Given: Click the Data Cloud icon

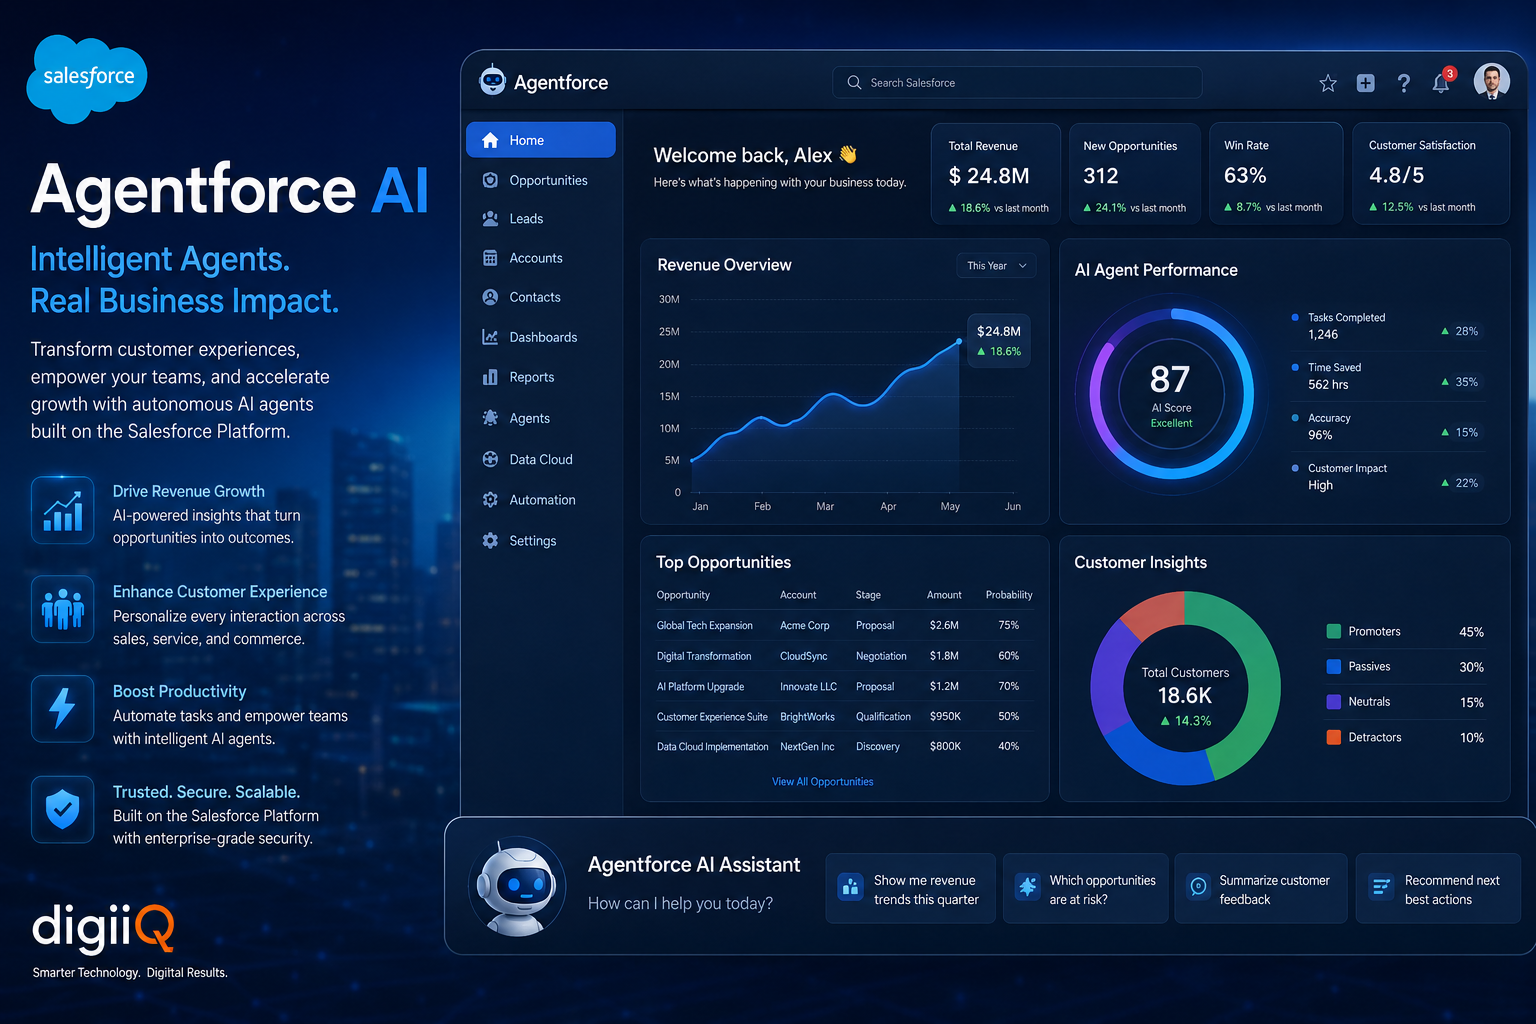Looking at the screenshot, I should [x=490, y=459].
